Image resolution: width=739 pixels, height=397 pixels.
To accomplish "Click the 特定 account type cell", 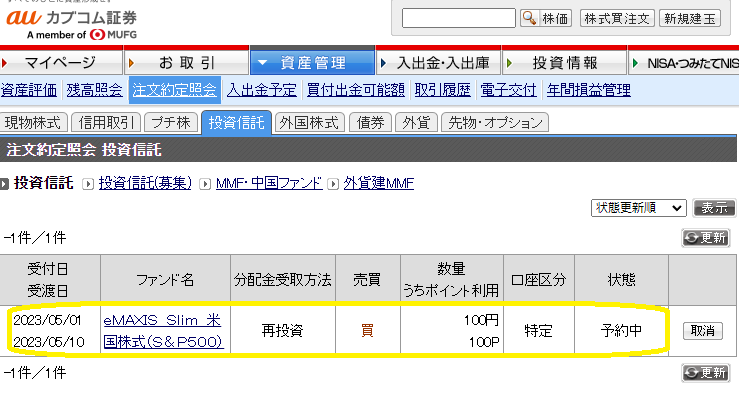I will coord(538,331).
